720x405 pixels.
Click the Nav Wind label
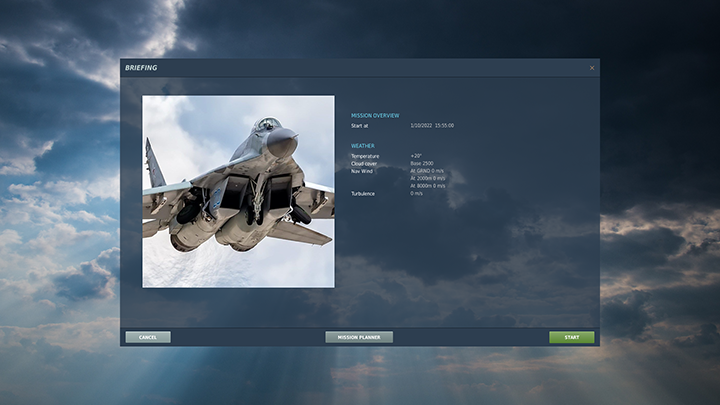coord(362,171)
